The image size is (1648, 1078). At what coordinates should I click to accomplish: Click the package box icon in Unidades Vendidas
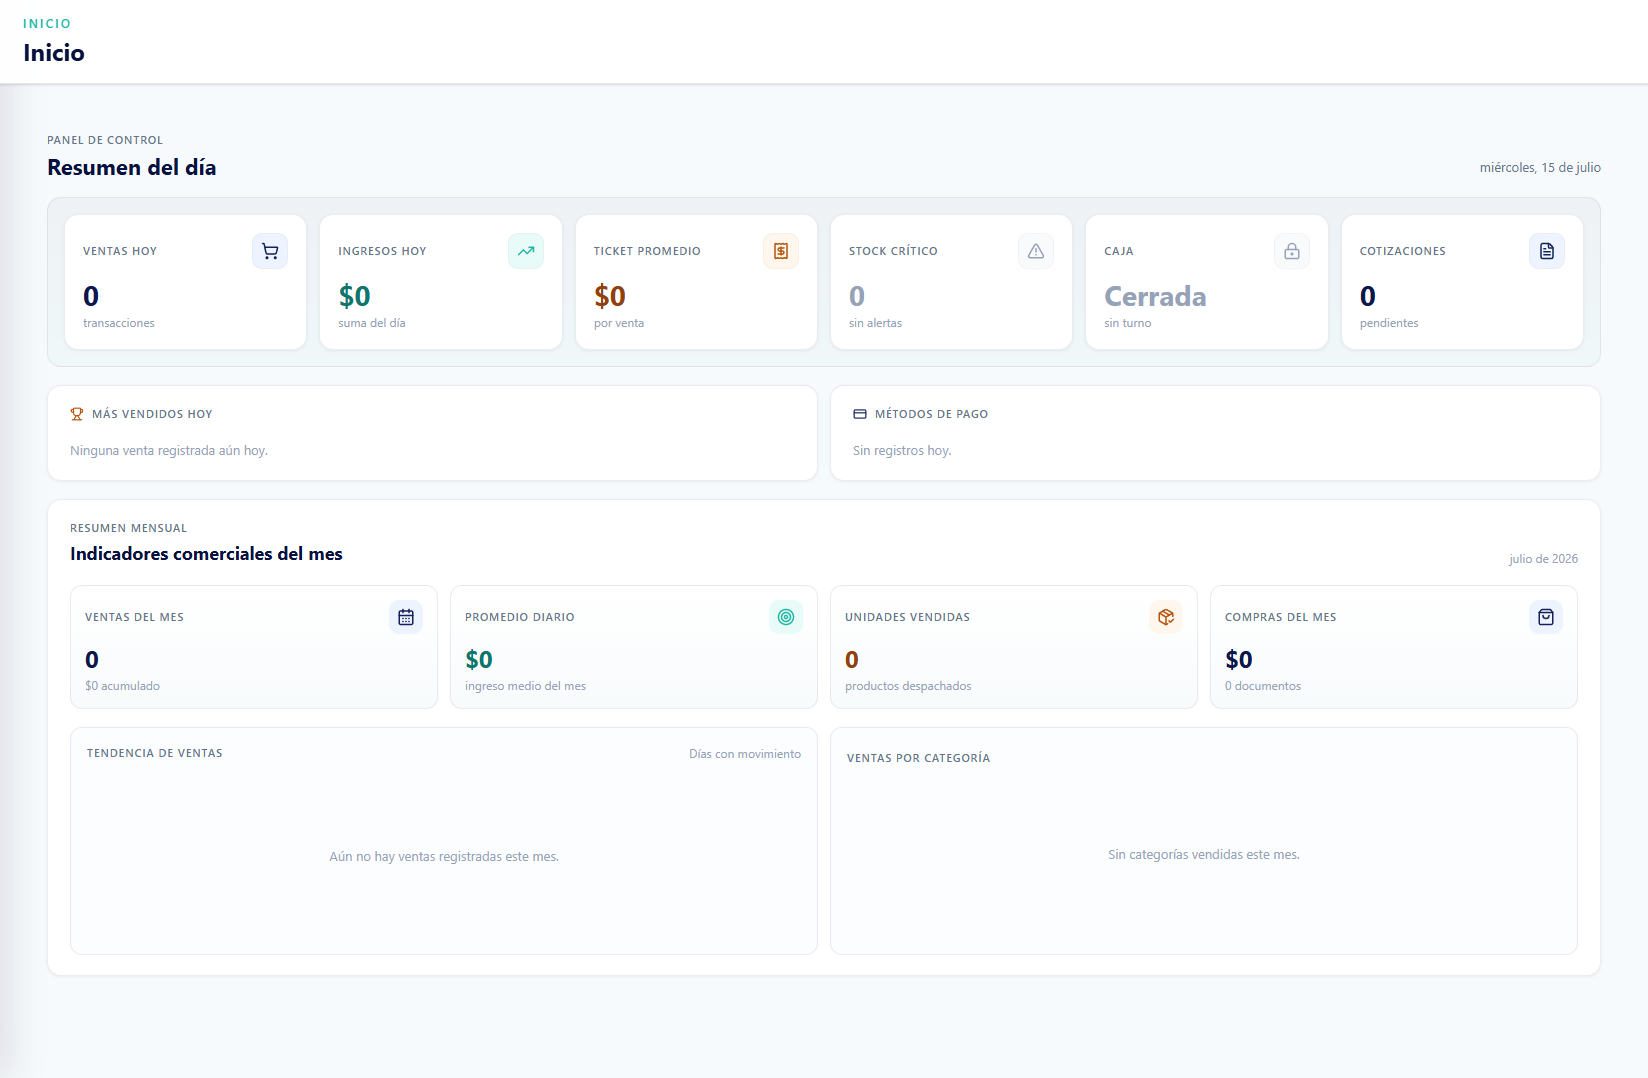(1166, 617)
